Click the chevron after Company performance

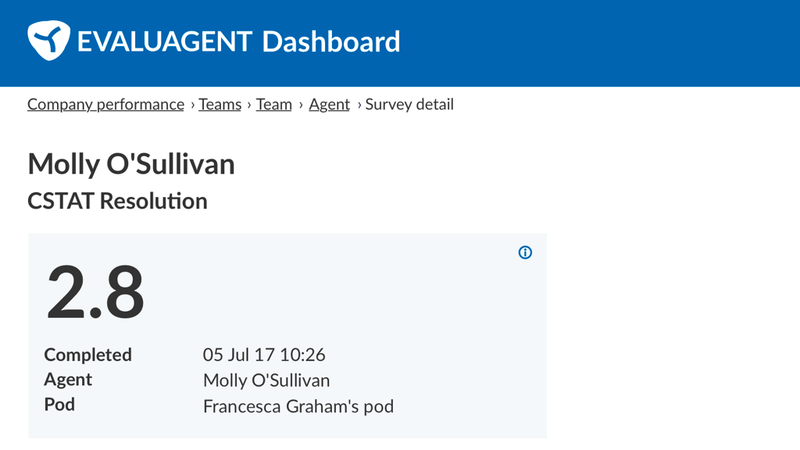point(193,104)
